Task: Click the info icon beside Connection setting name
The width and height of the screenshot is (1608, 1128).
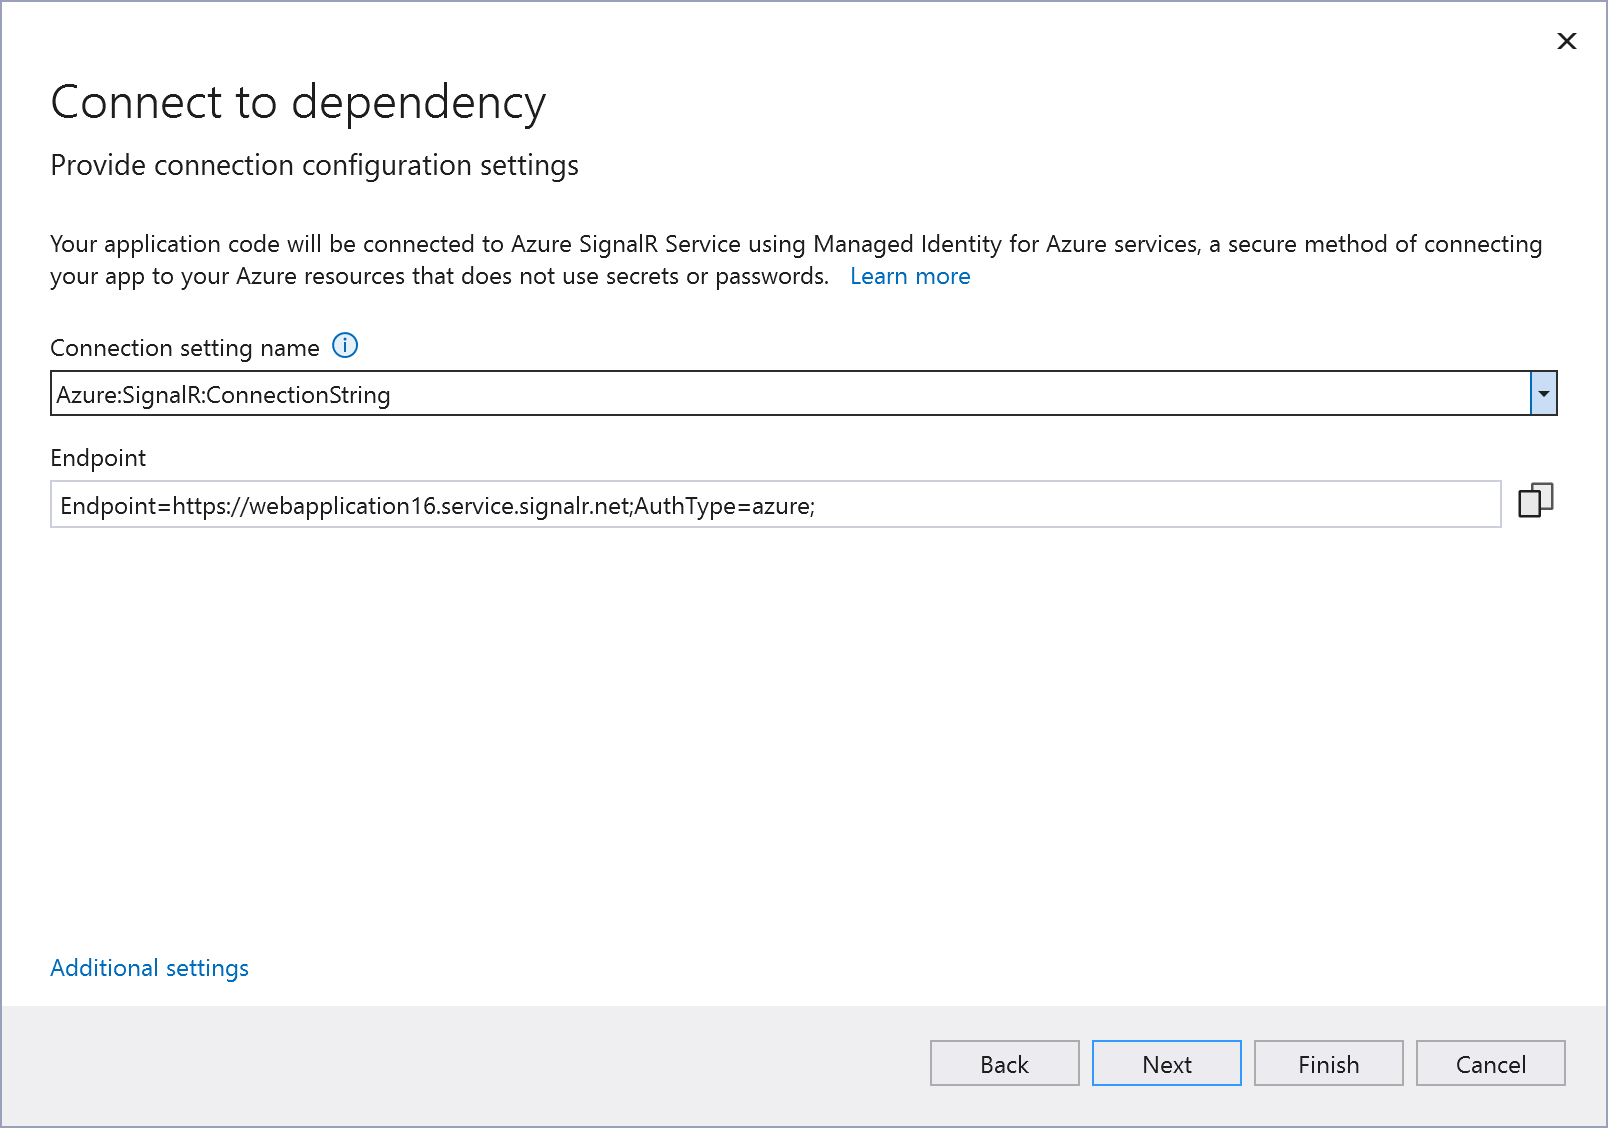Action: pyautogui.click(x=345, y=346)
